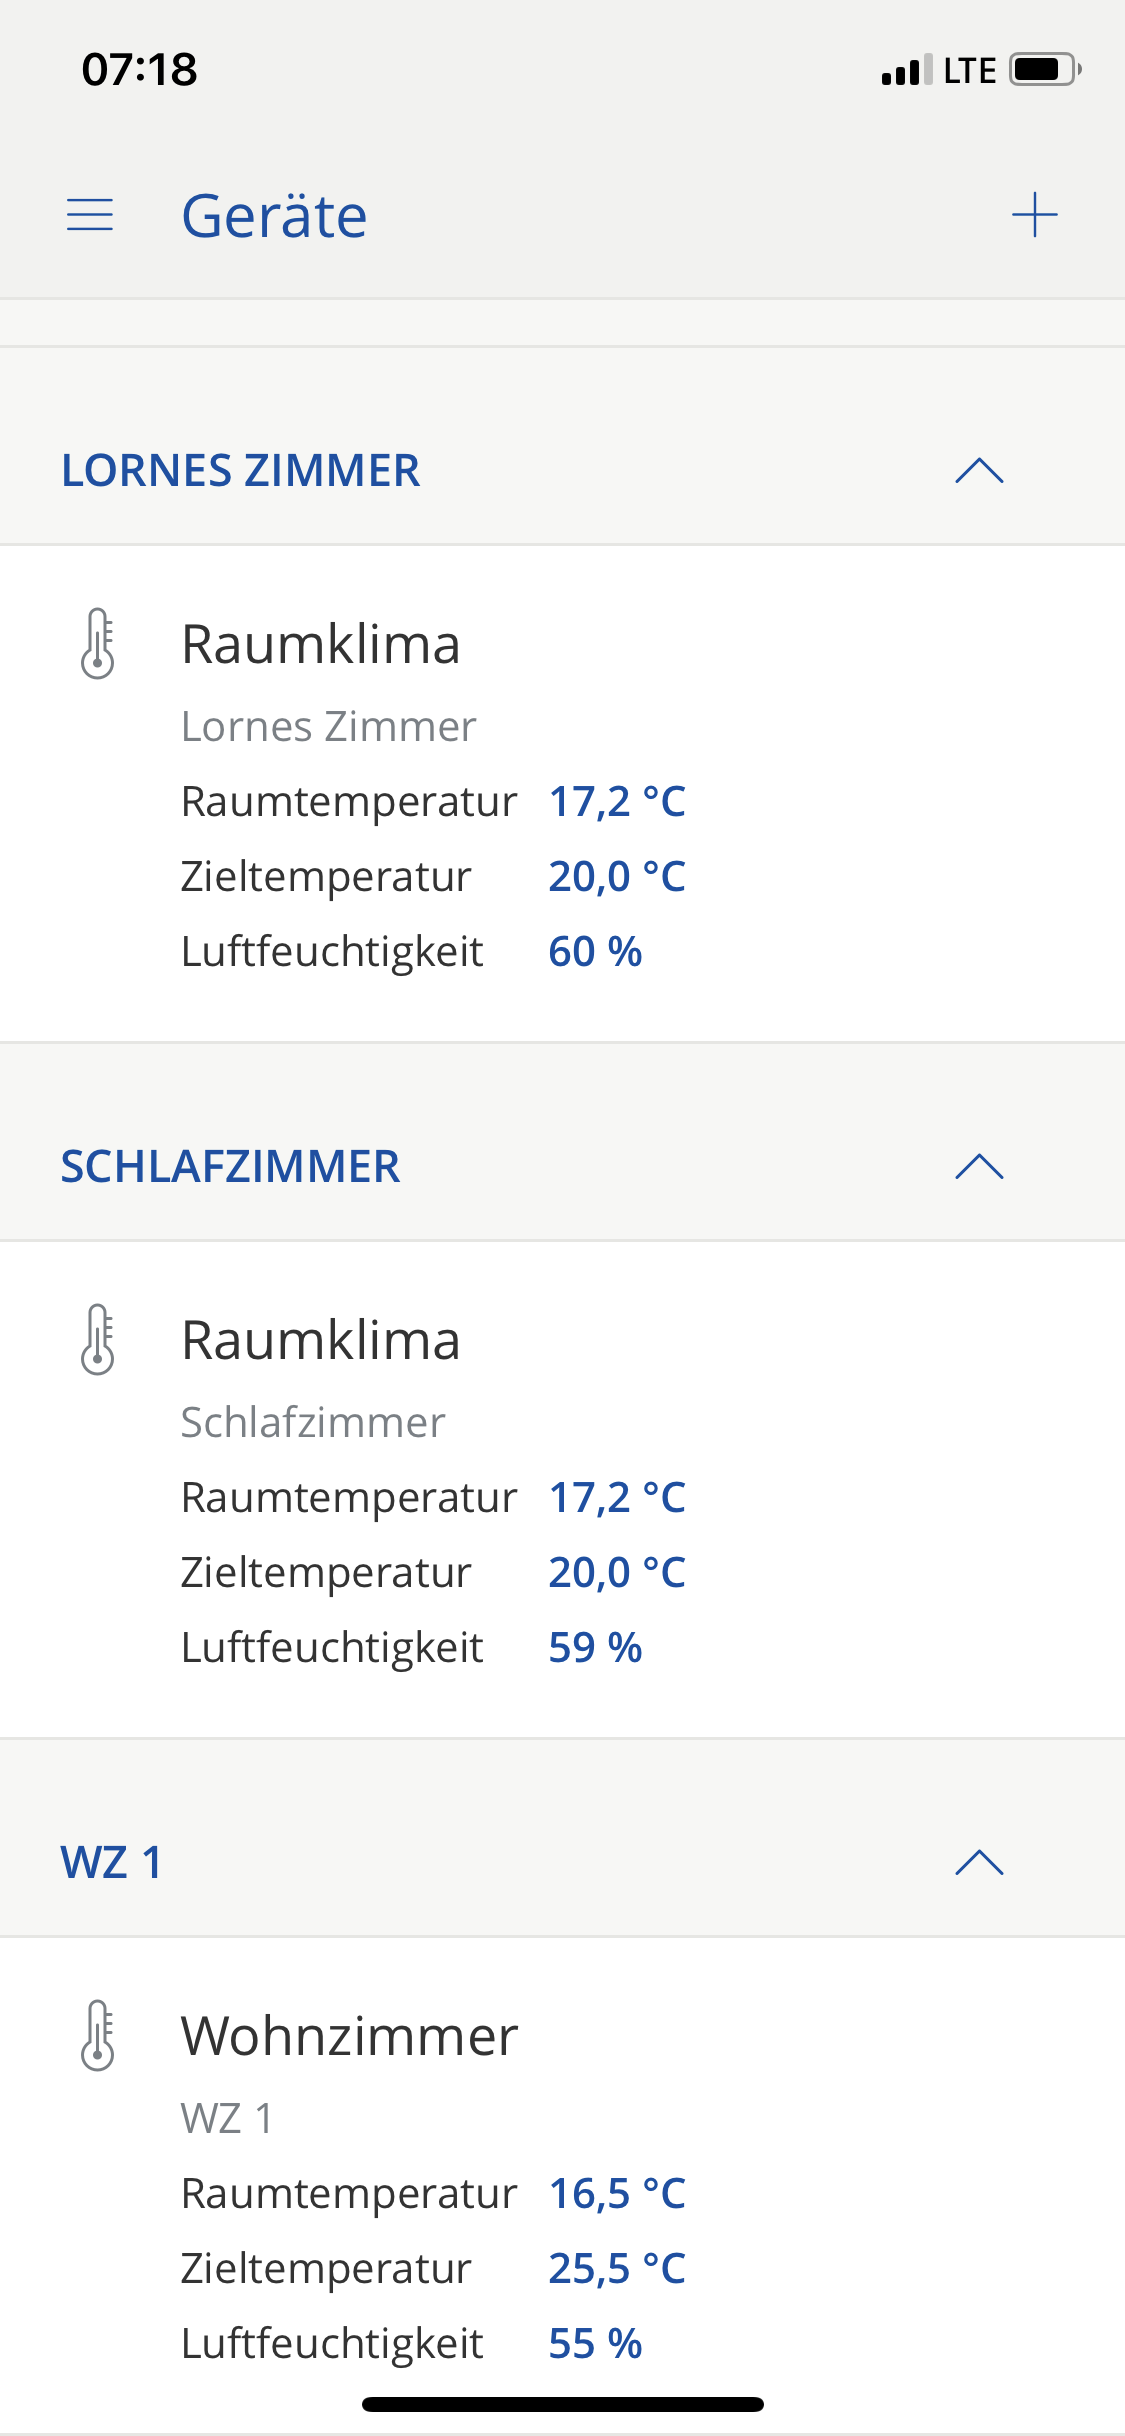Tap the battery status icon

click(x=1045, y=70)
